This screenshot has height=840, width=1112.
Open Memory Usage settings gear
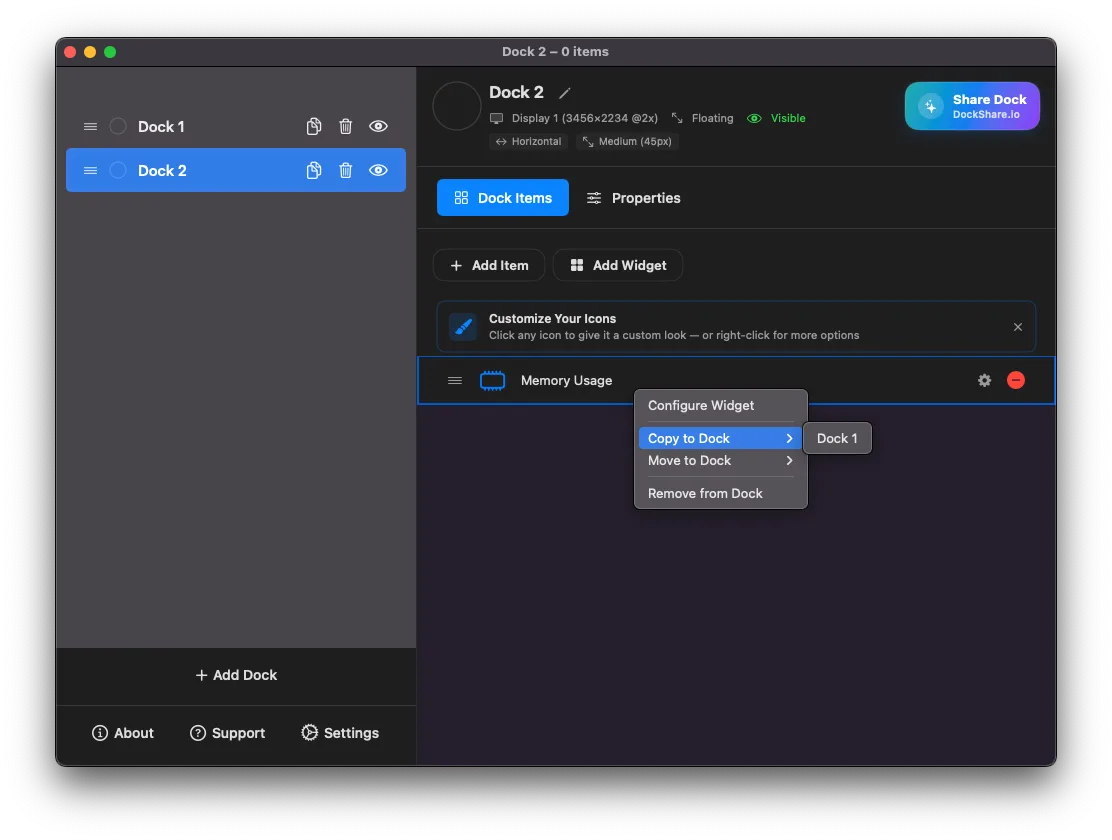click(x=984, y=380)
